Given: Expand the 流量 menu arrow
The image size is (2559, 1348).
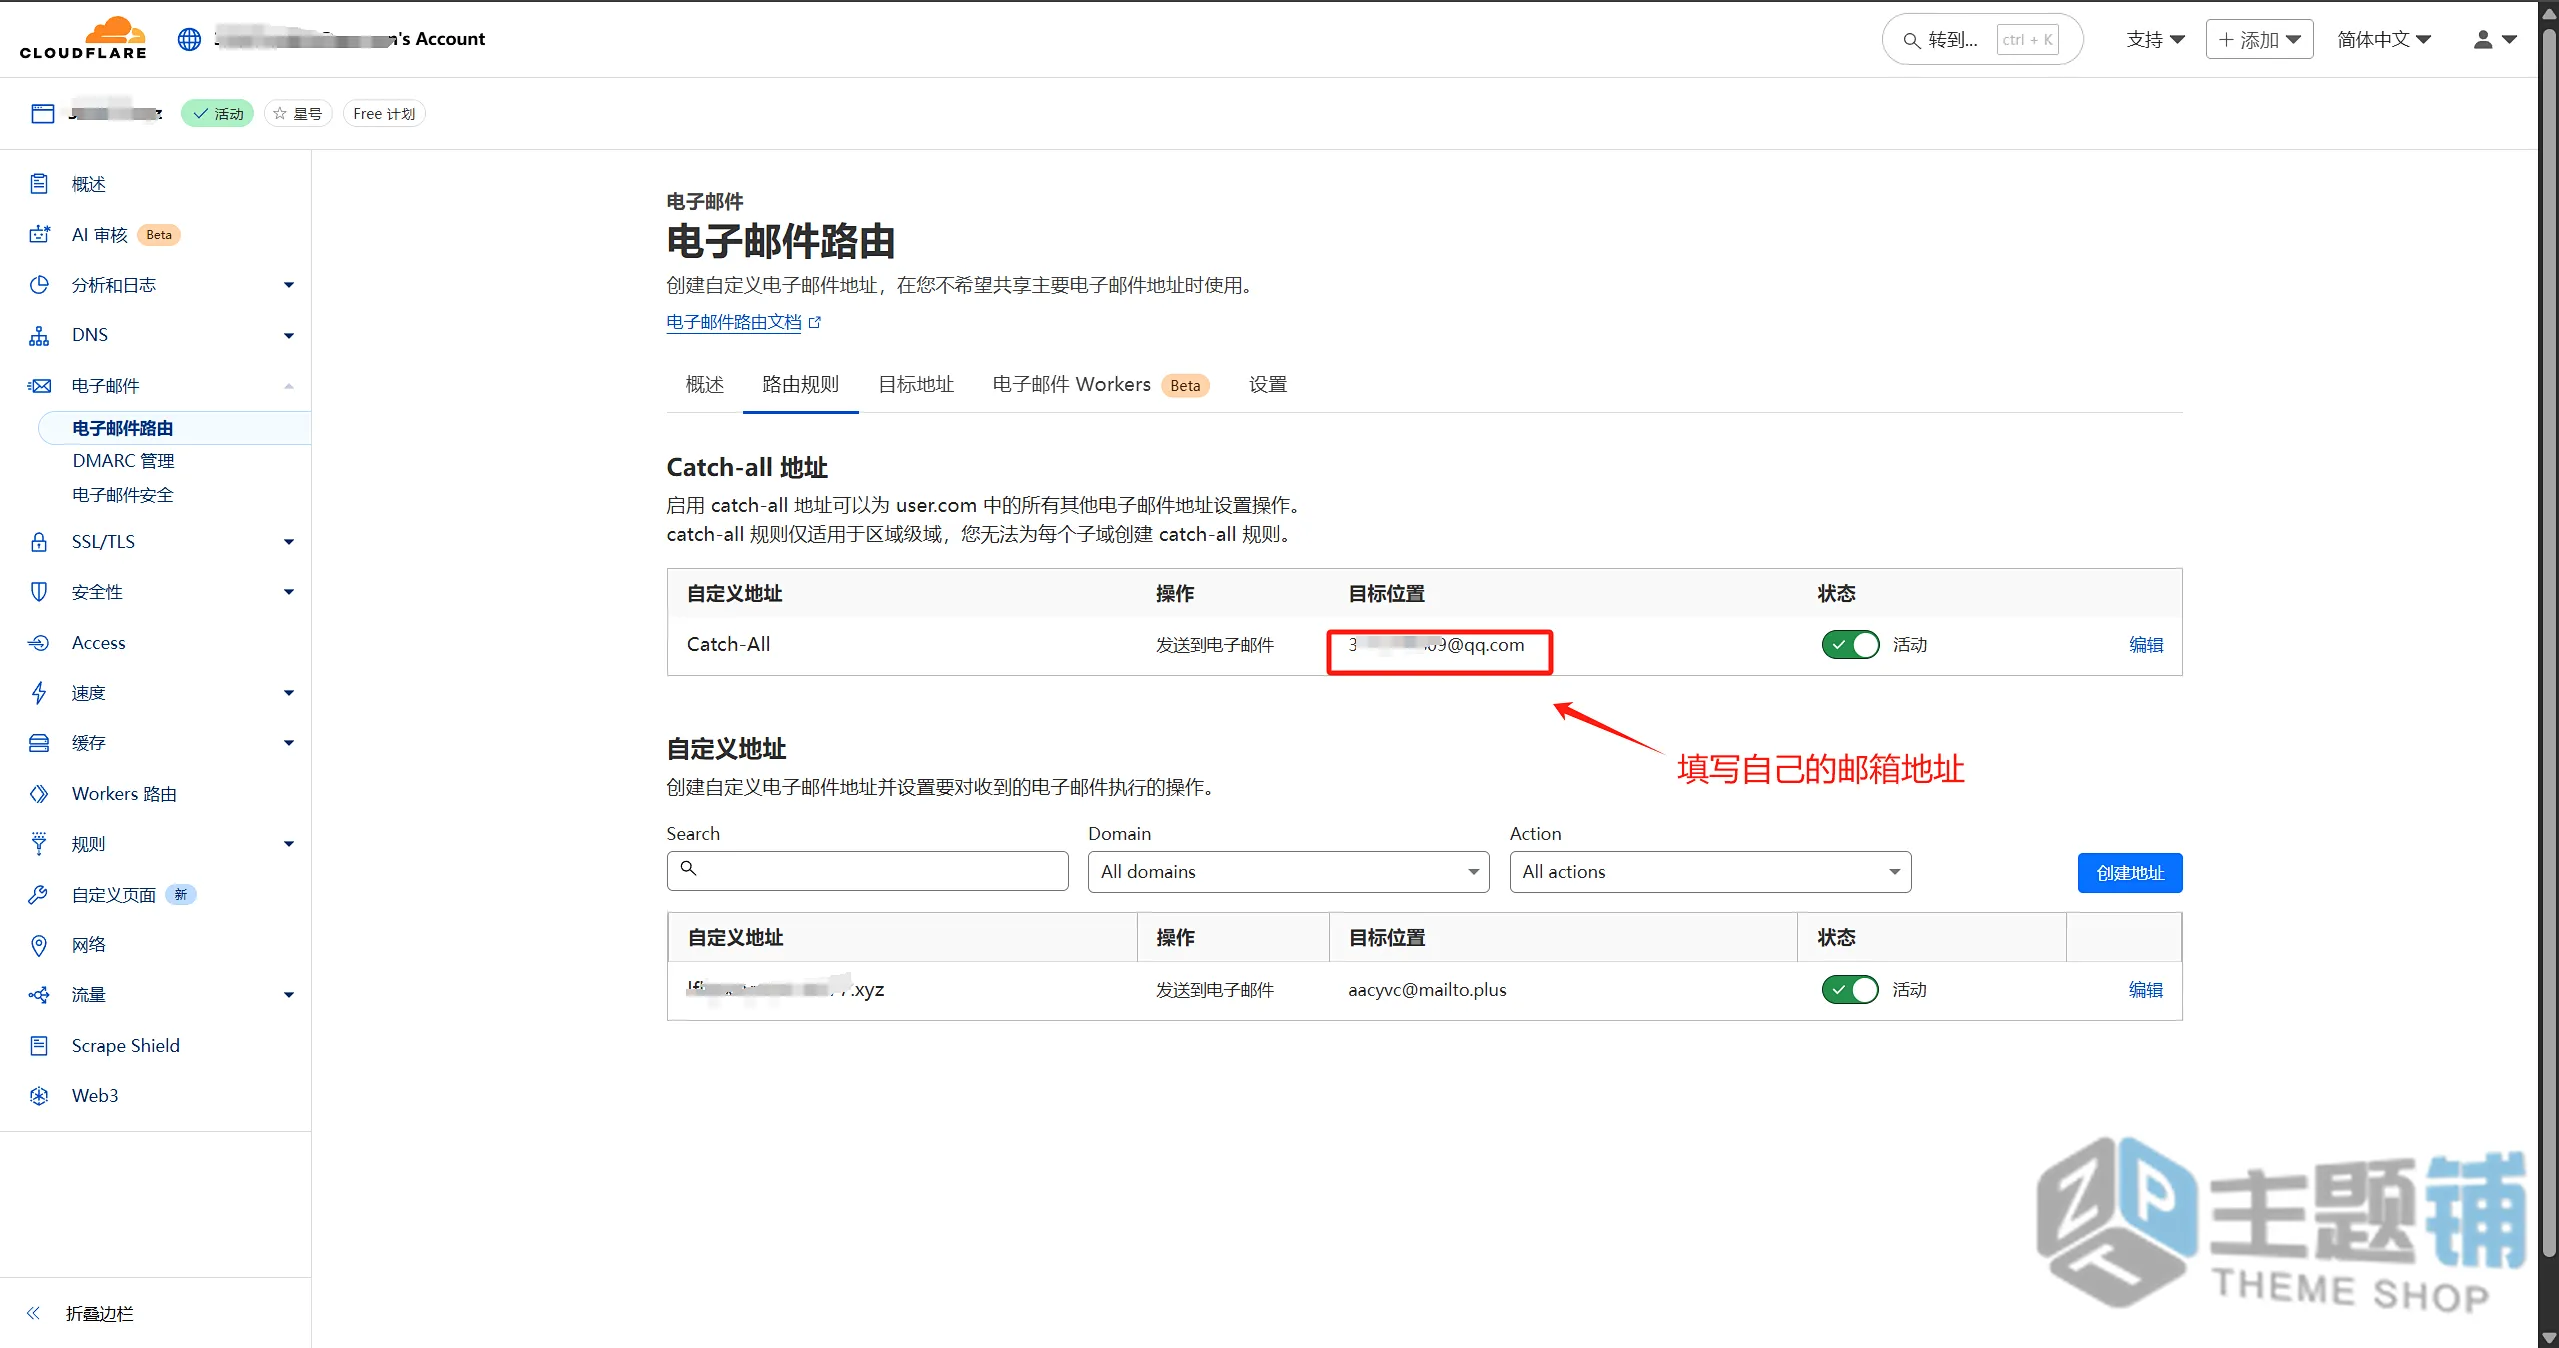Looking at the screenshot, I should [289, 995].
